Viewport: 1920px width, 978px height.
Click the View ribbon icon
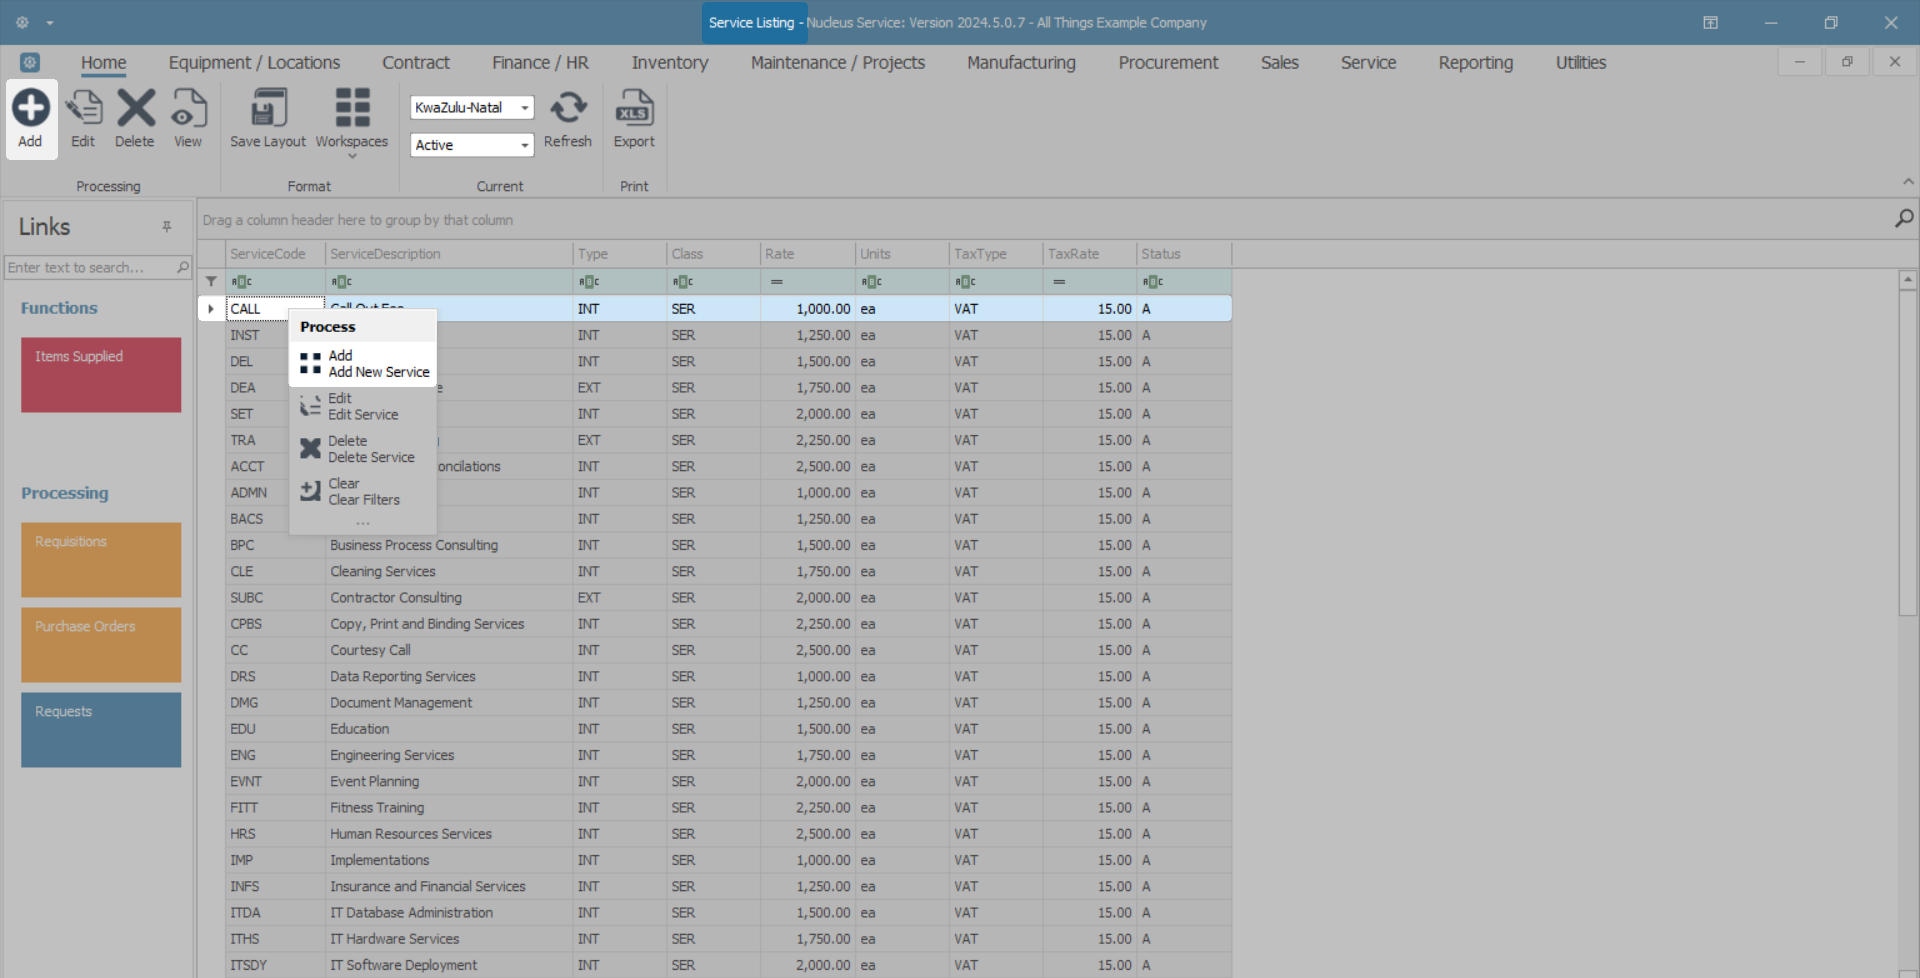pyautogui.click(x=188, y=108)
